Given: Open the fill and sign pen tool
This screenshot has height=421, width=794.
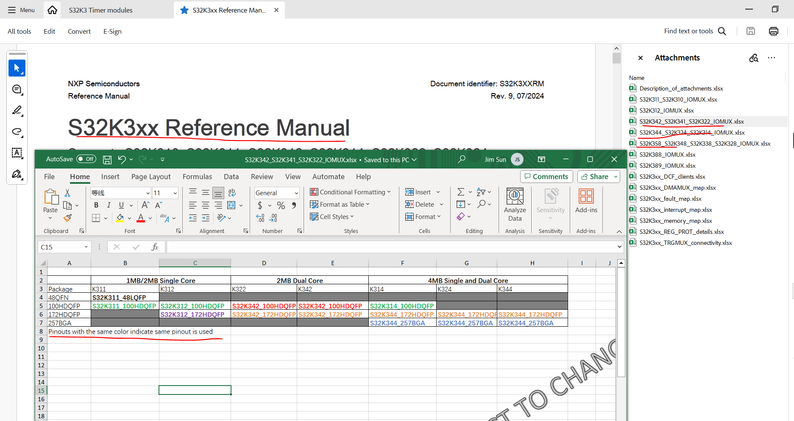Looking at the screenshot, I should pos(17,174).
